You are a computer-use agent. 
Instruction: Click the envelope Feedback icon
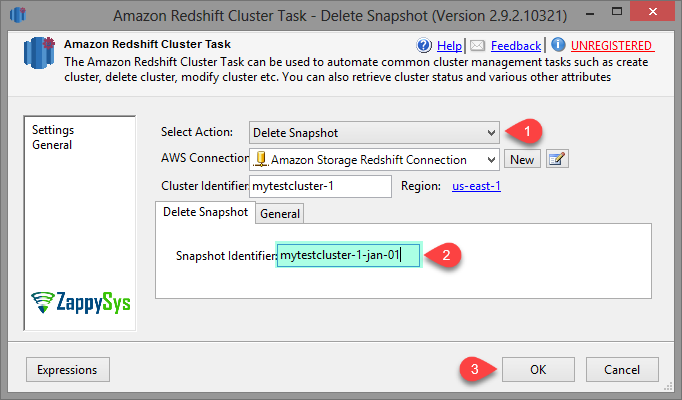coord(478,45)
